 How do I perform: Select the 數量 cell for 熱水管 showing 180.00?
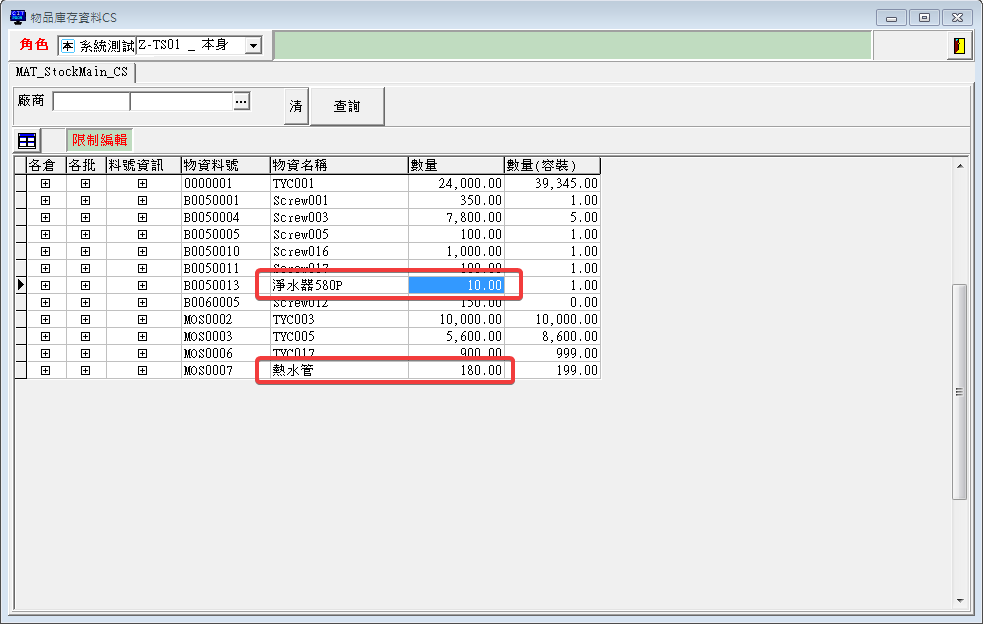point(456,371)
